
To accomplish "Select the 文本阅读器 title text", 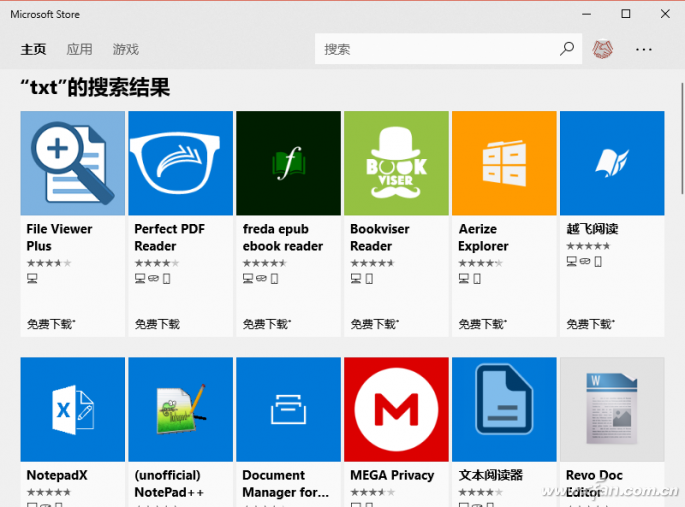I will point(491,475).
